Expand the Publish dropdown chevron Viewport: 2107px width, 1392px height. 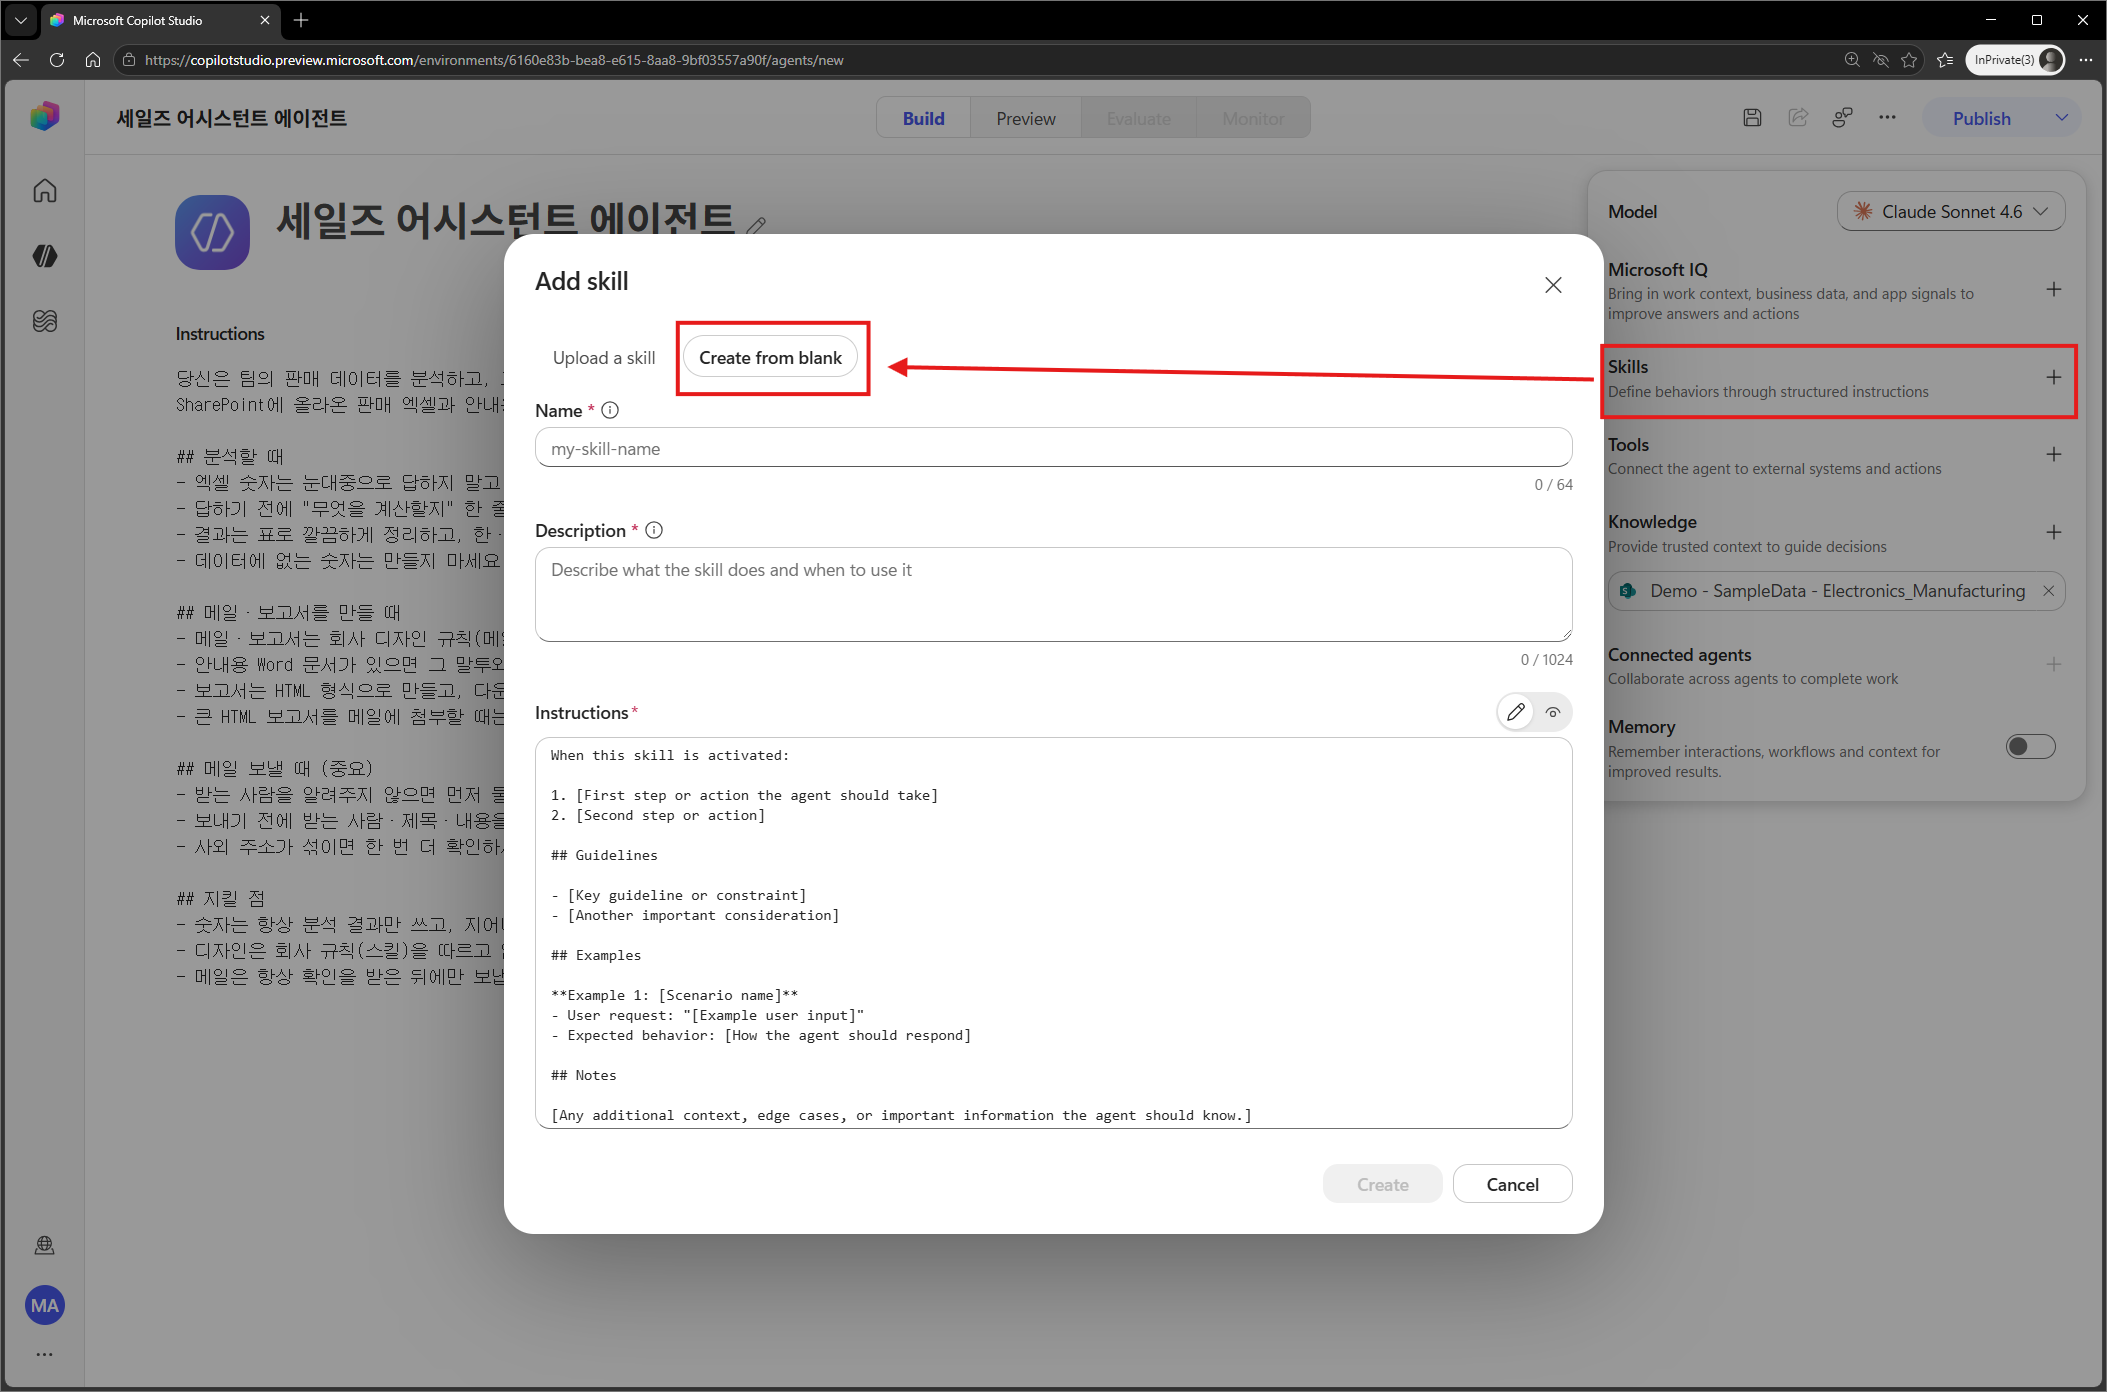point(2062,118)
